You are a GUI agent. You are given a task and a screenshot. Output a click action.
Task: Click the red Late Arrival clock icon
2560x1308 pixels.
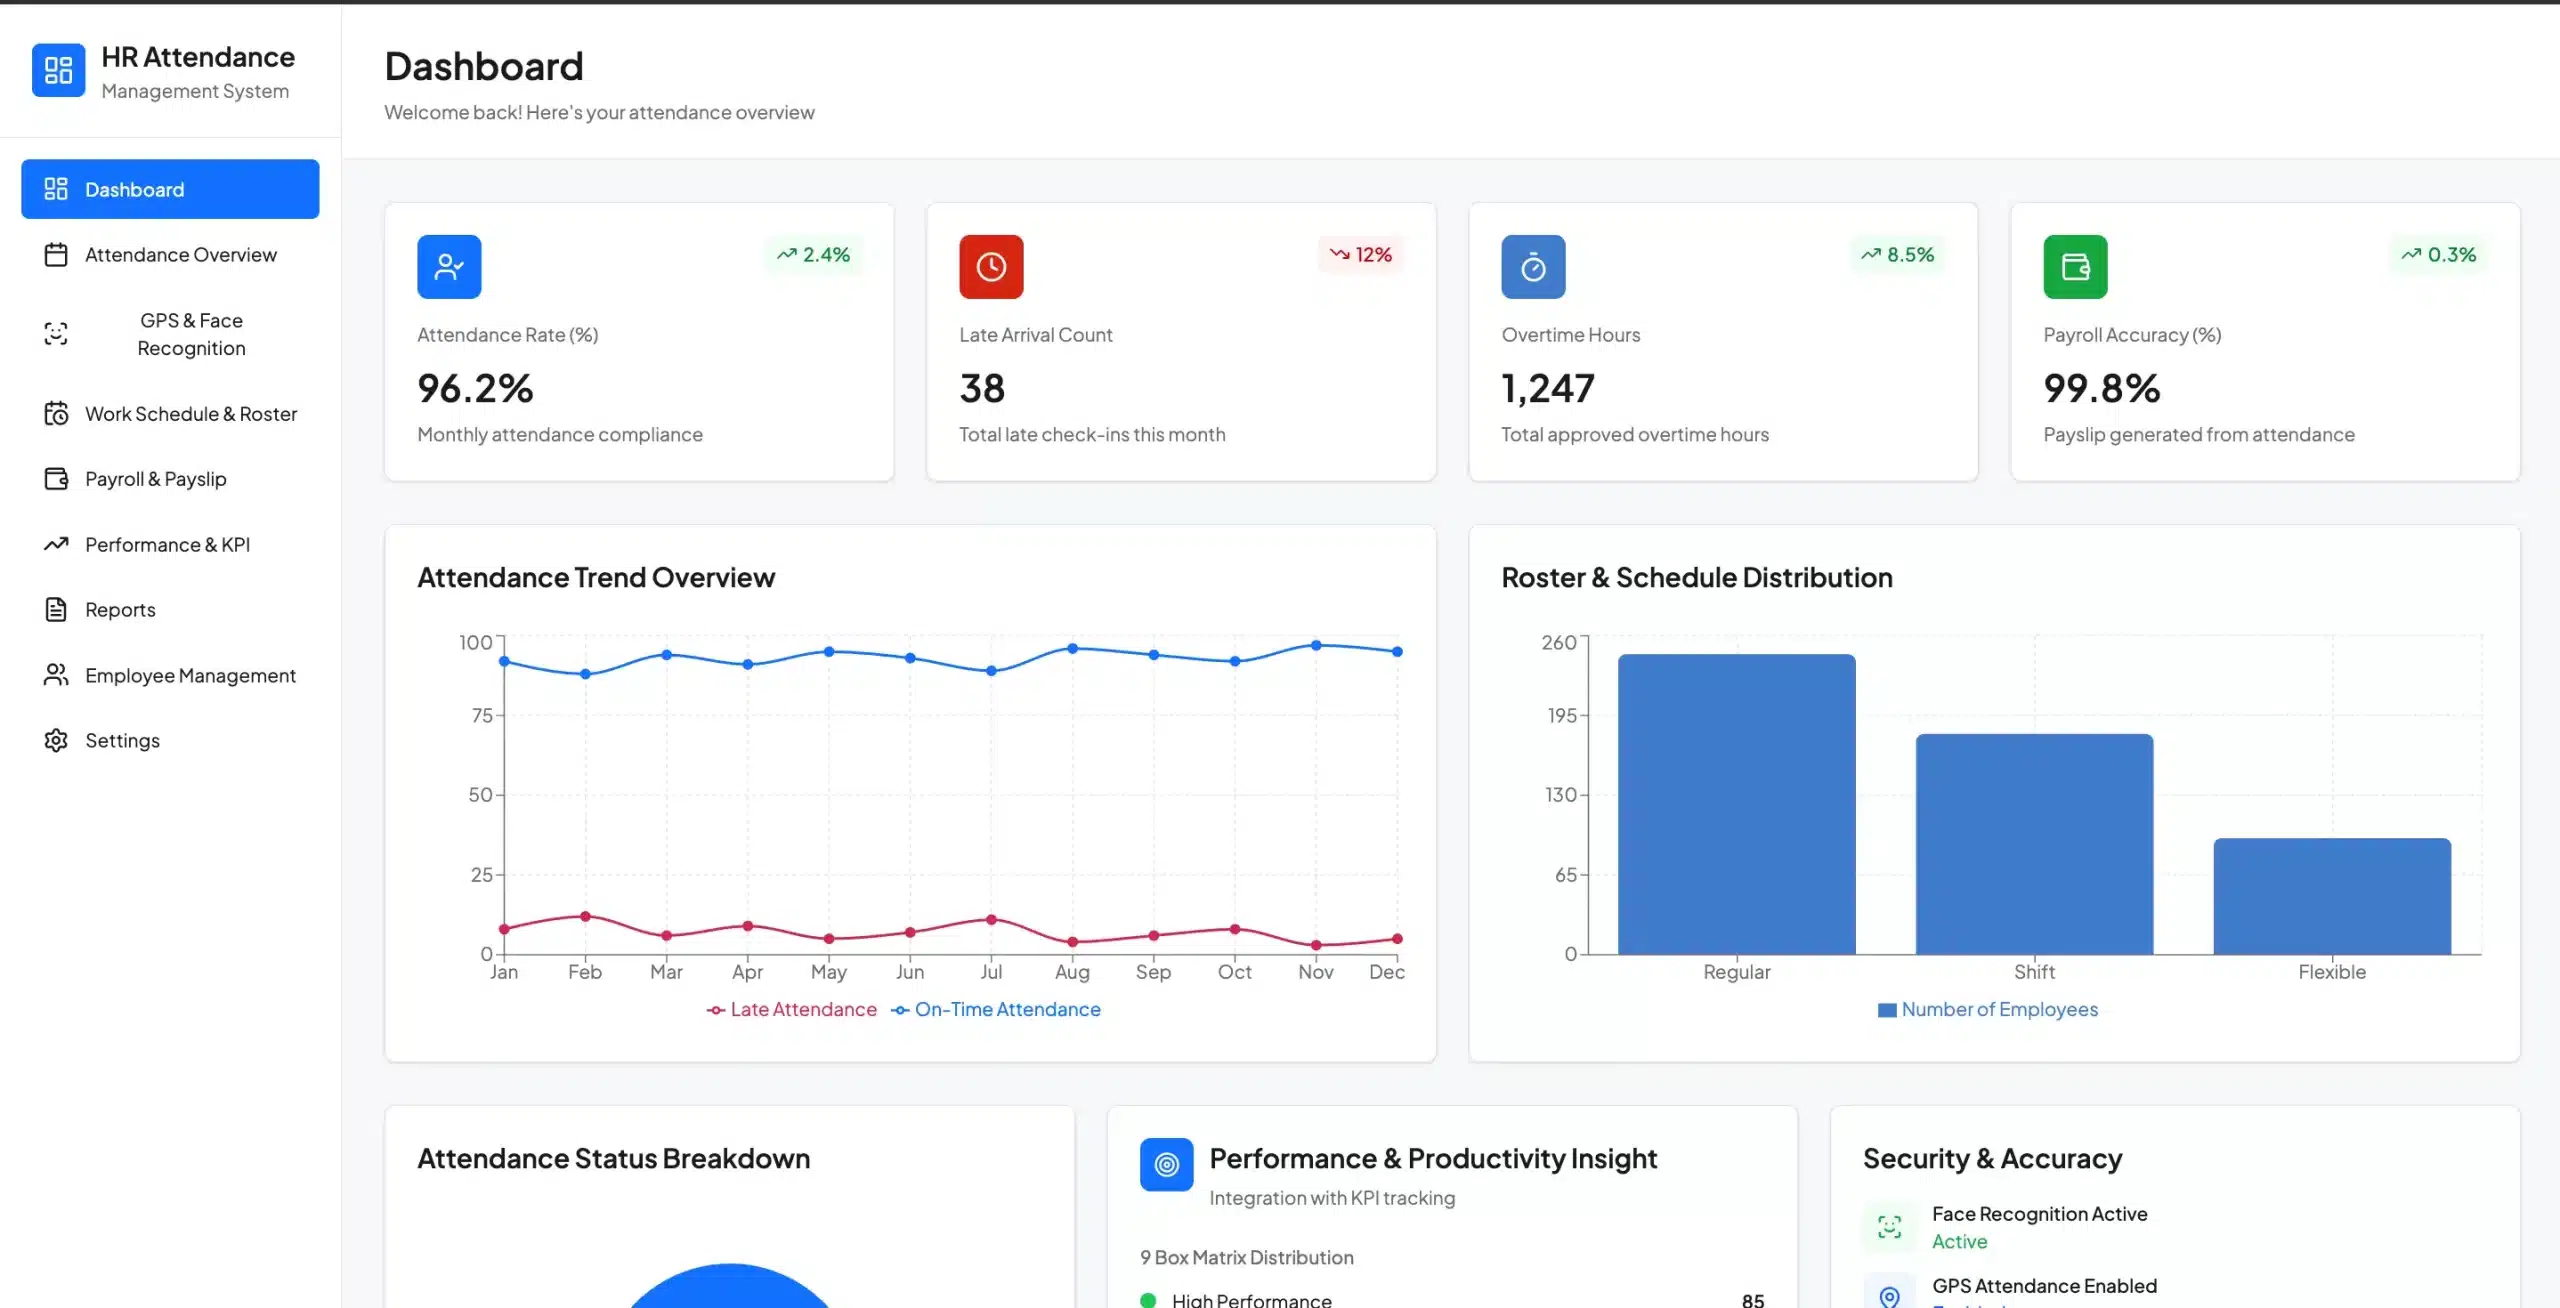pos(991,267)
